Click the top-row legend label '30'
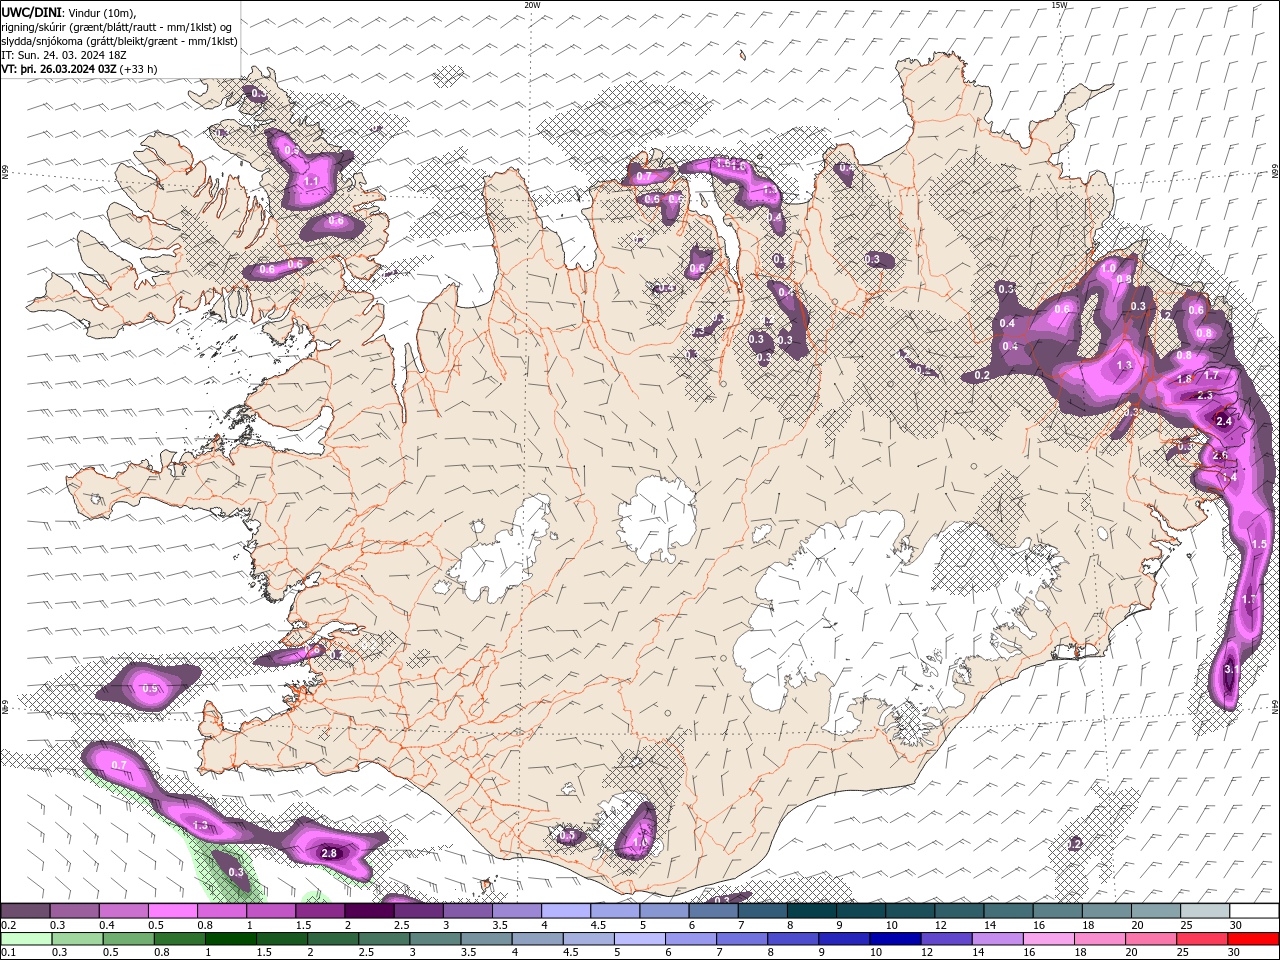The width and height of the screenshot is (1280, 960). click(1236, 925)
